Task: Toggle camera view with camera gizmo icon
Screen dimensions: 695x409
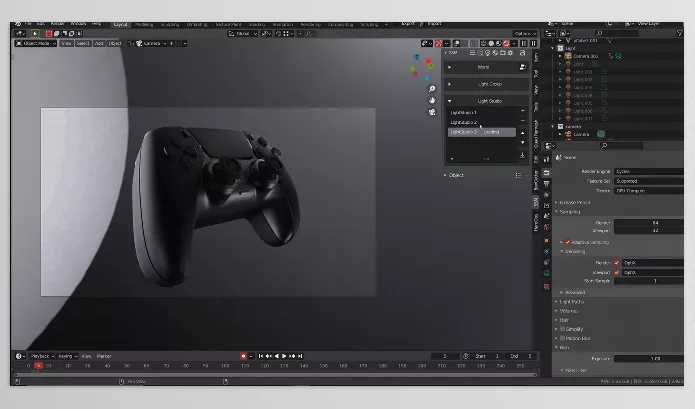Action: pyautogui.click(x=432, y=112)
